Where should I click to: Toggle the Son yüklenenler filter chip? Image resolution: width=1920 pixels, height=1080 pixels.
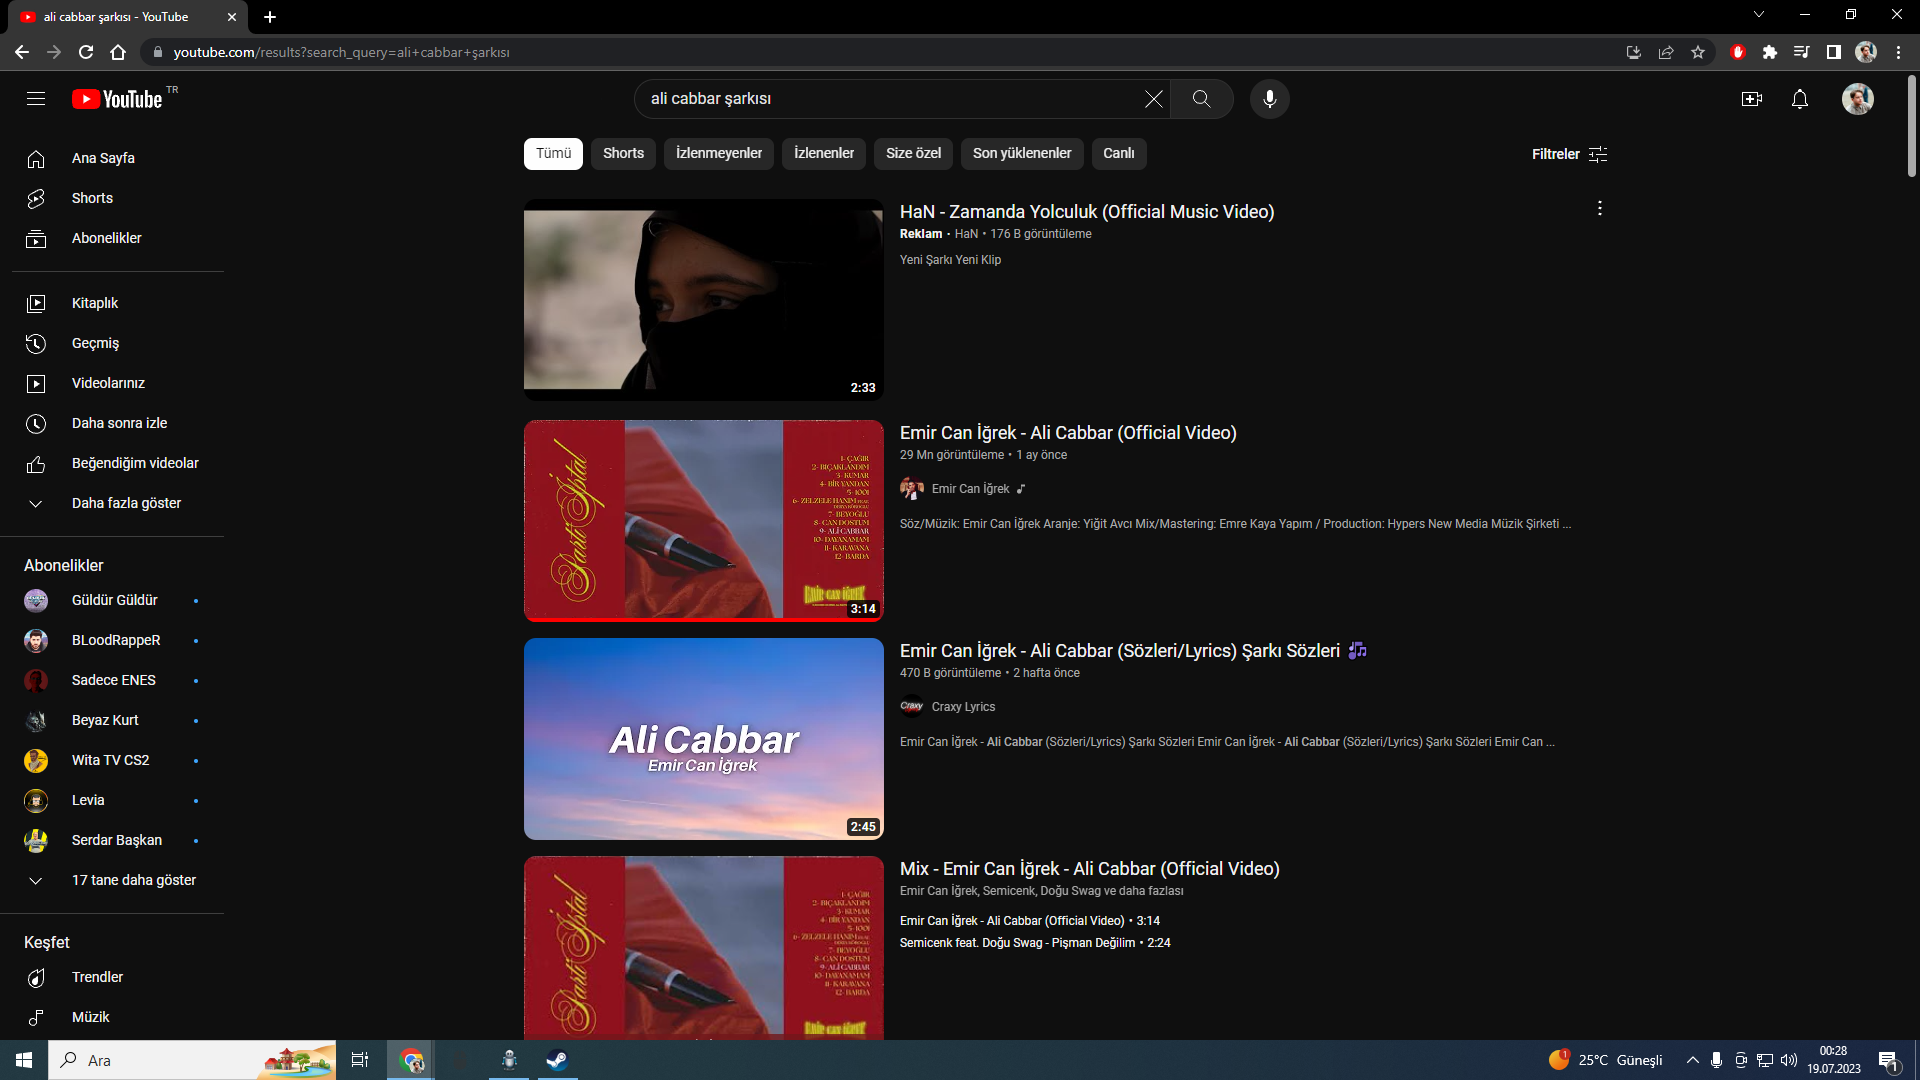point(1021,153)
